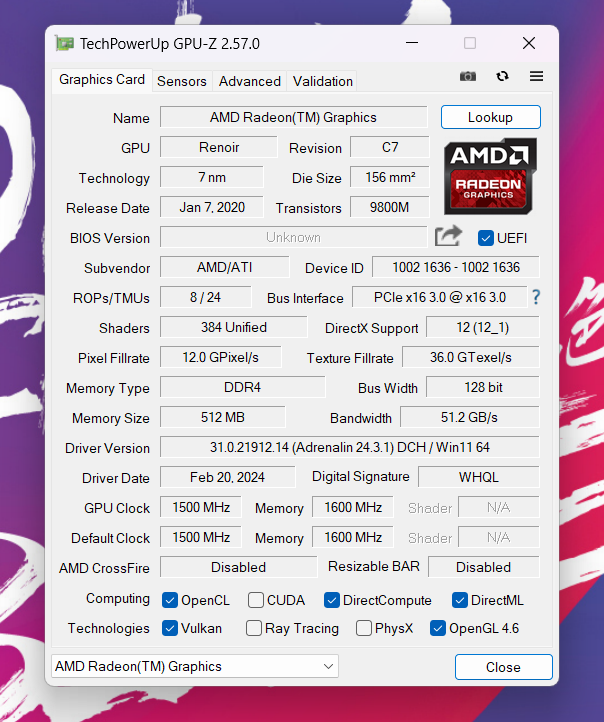The image size is (604, 722).
Task: Click the Computing label
Action: pyautogui.click(x=118, y=598)
